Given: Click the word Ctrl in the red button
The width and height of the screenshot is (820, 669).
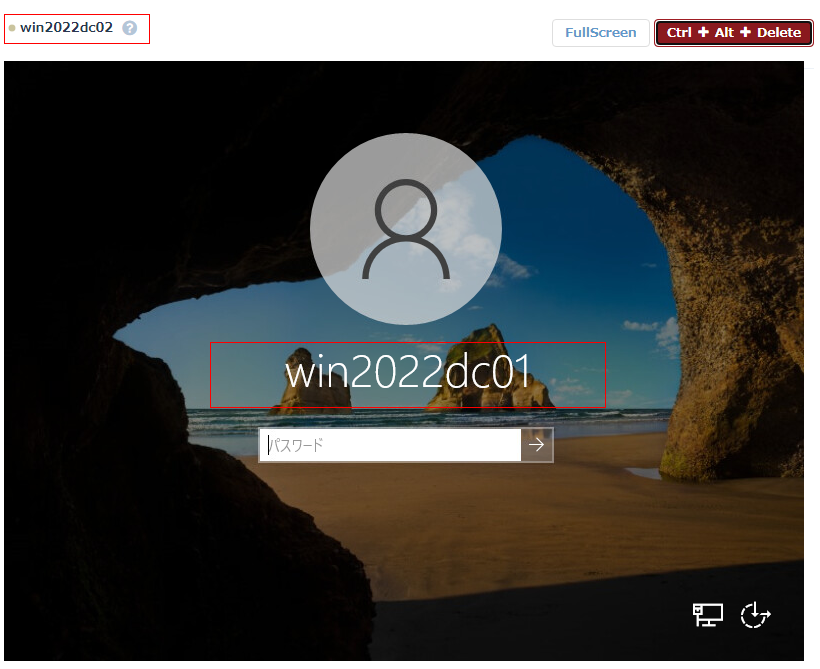Looking at the screenshot, I should (679, 33).
